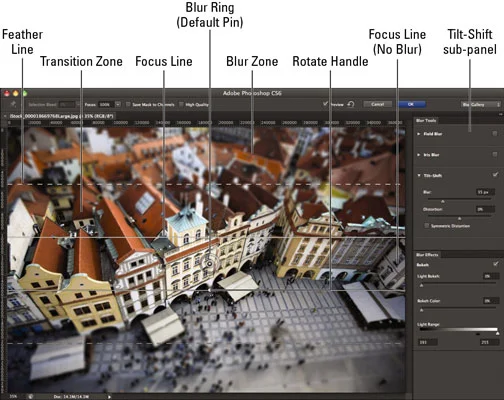504x400 pixels.
Task: Enable the Iris Blur checkbox
Action: (495, 154)
